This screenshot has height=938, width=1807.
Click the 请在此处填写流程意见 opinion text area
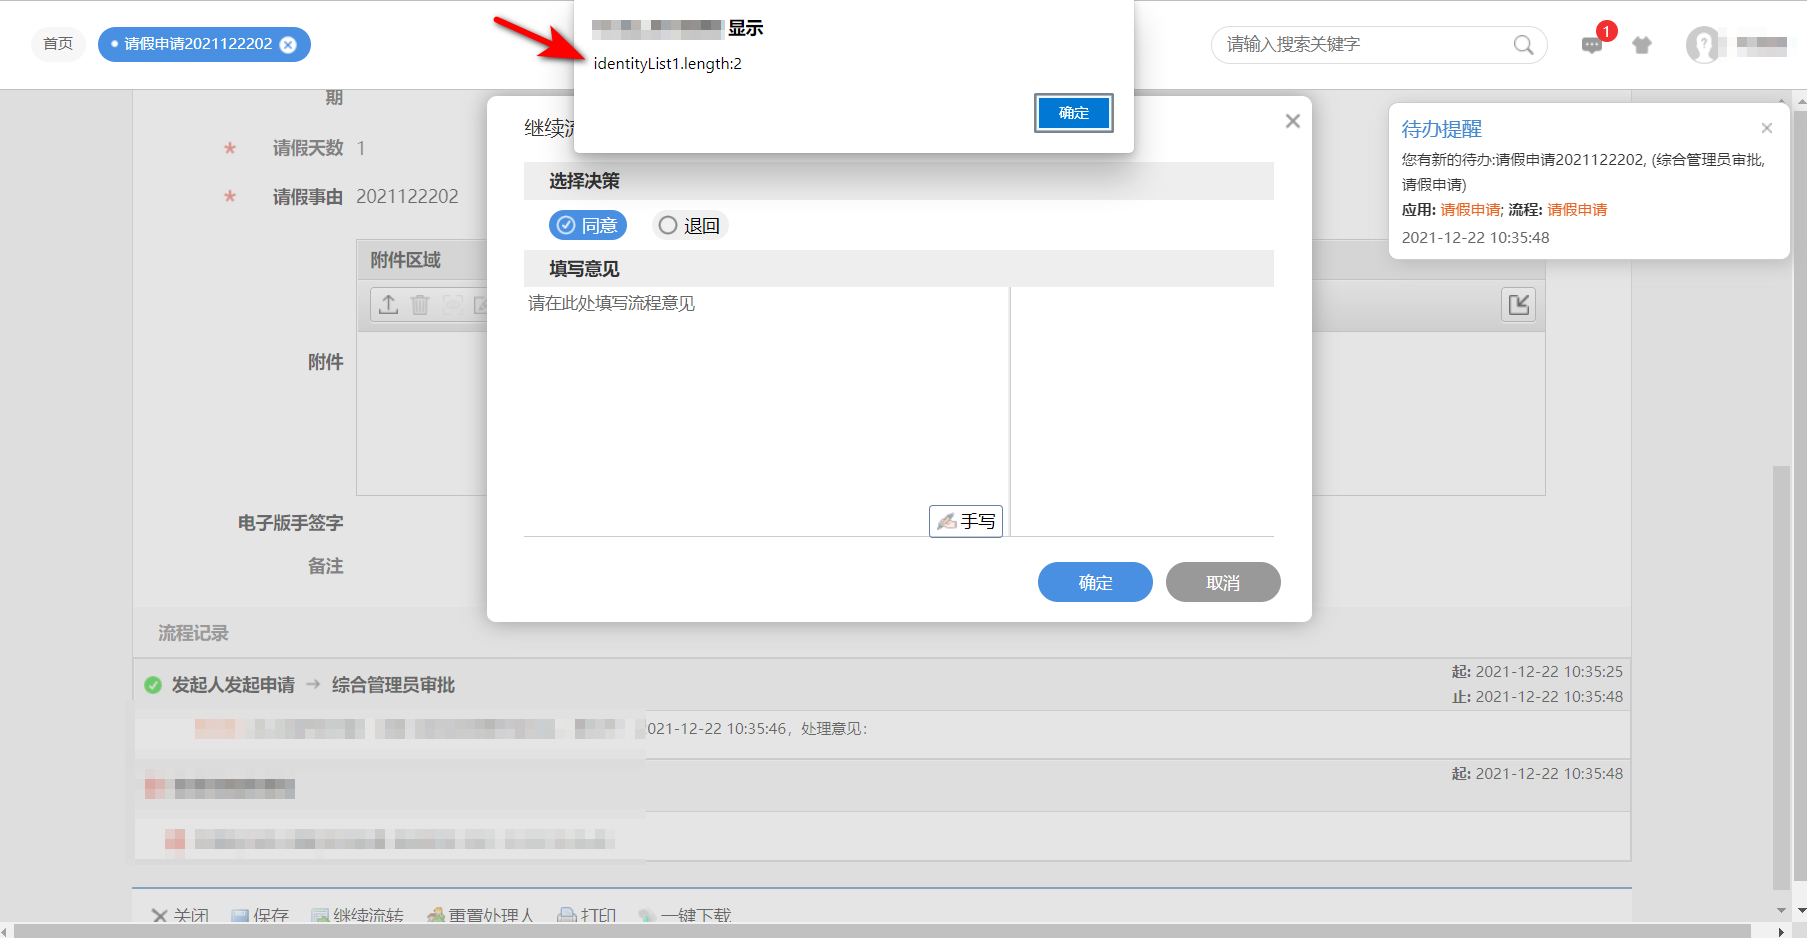pyautogui.click(x=766, y=411)
